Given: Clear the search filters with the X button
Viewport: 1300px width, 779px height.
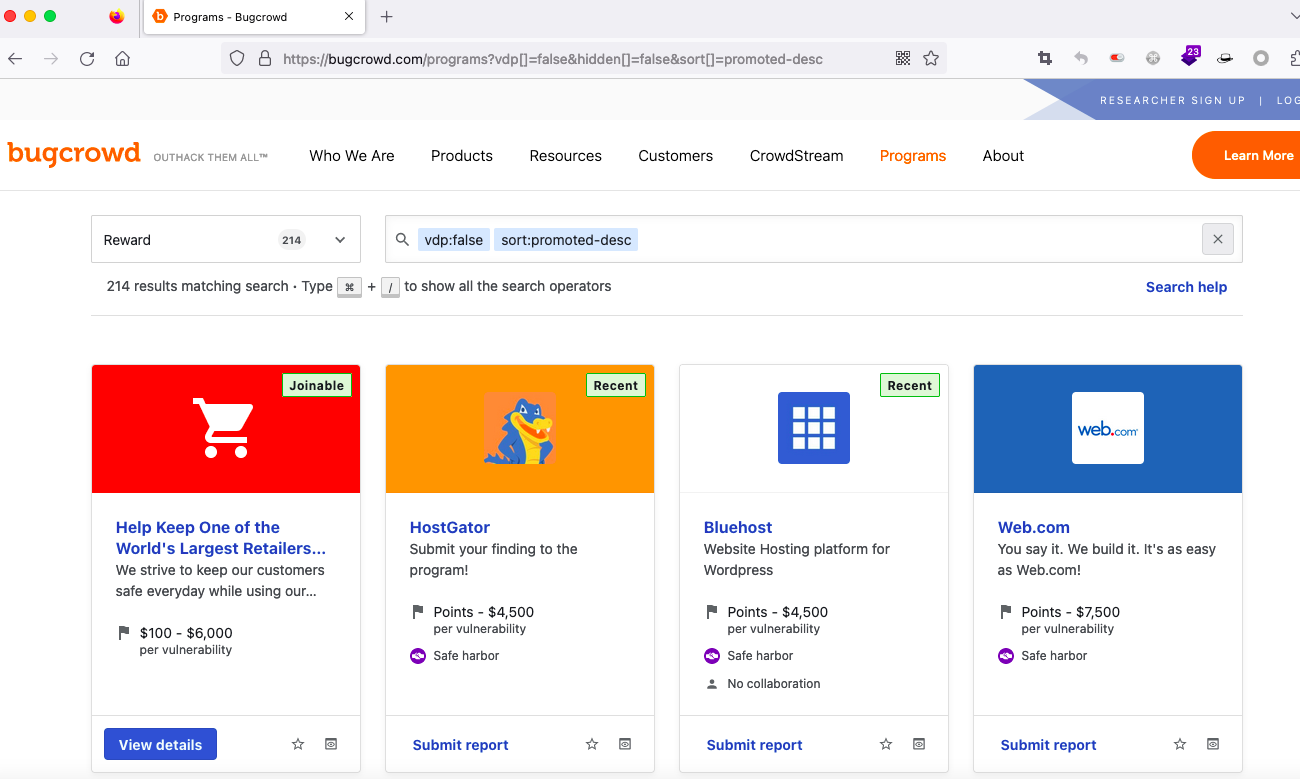Looking at the screenshot, I should coord(1217,239).
